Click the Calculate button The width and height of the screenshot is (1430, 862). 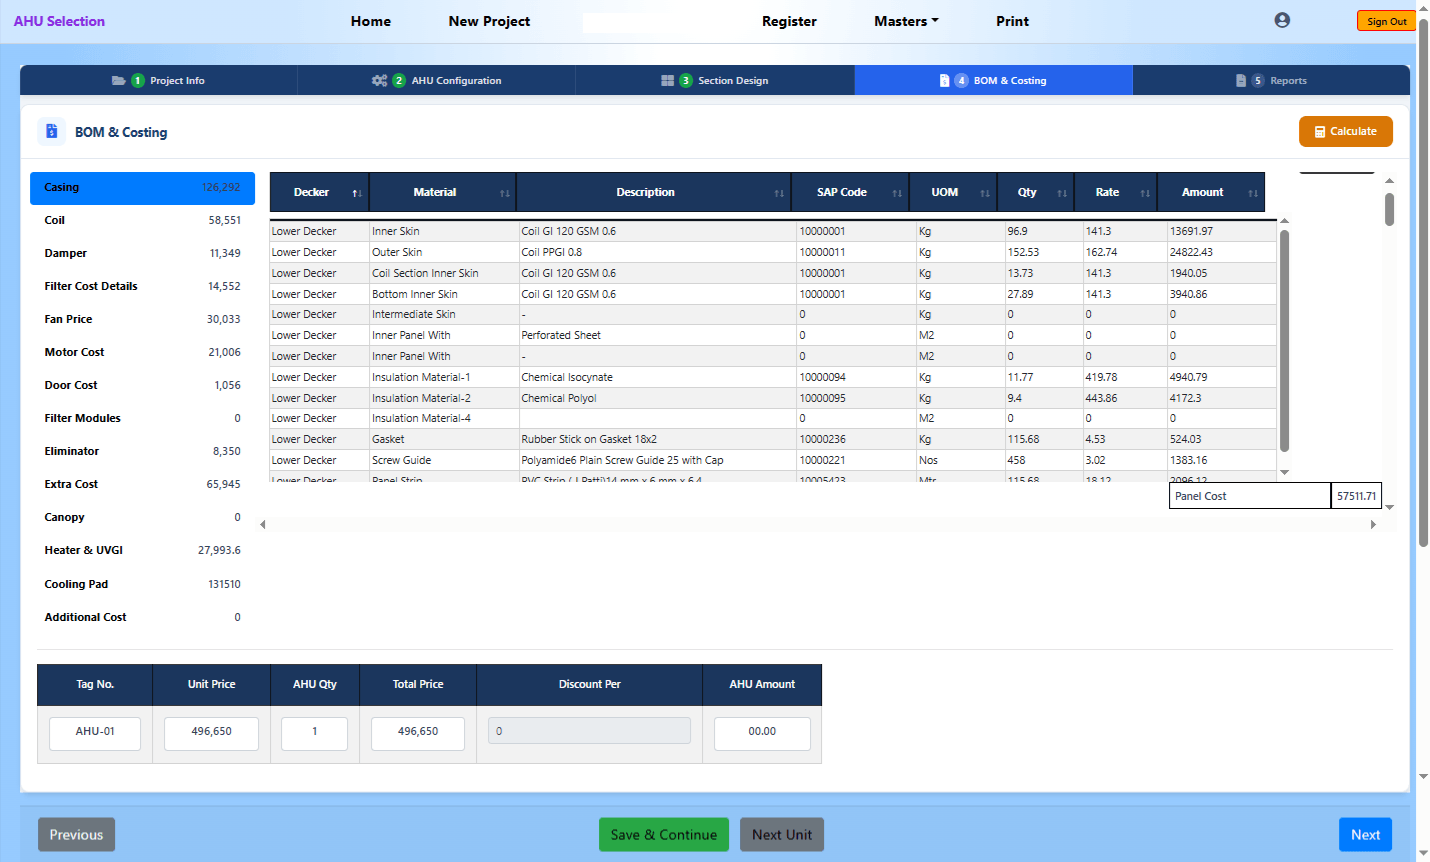point(1345,132)
